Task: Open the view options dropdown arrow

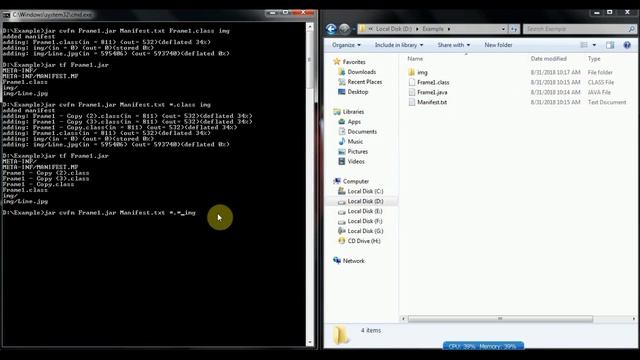Action: coord(594,45)
